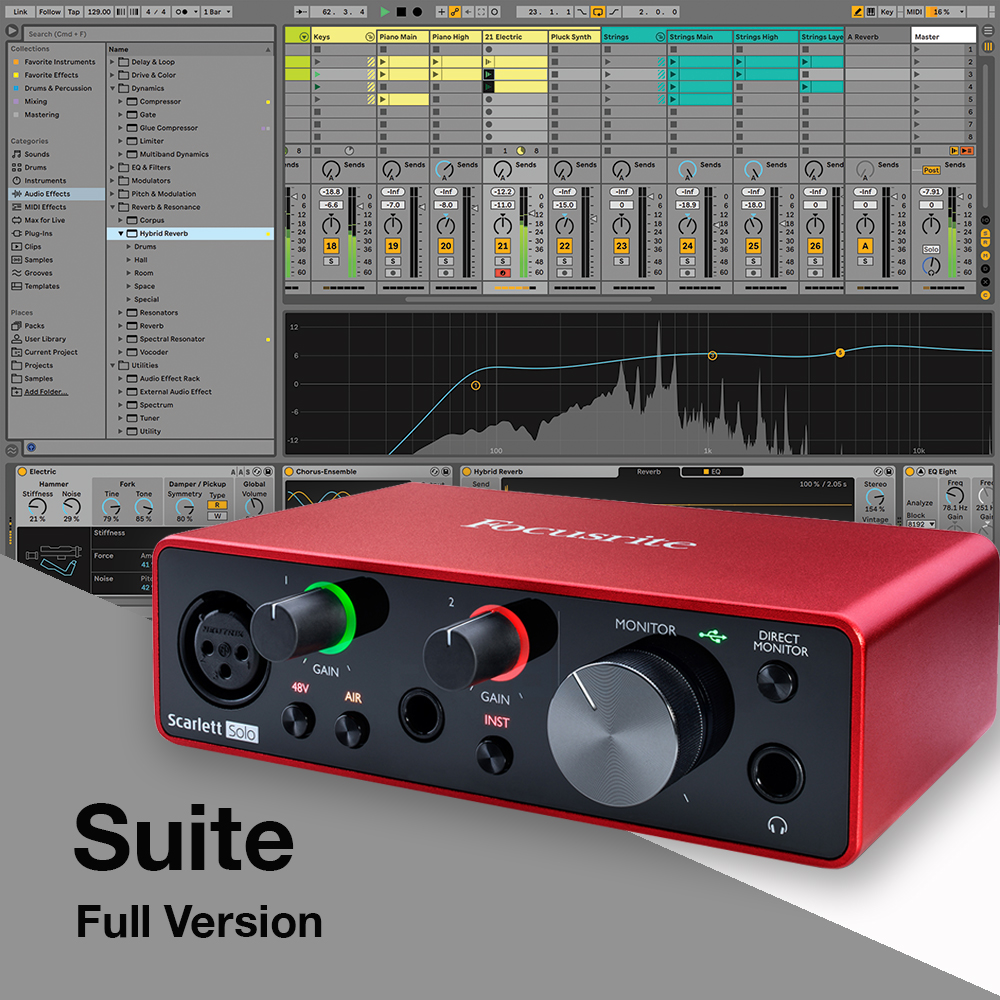
Task: Click the Stop button in the transport
Action: pos(401,11)
